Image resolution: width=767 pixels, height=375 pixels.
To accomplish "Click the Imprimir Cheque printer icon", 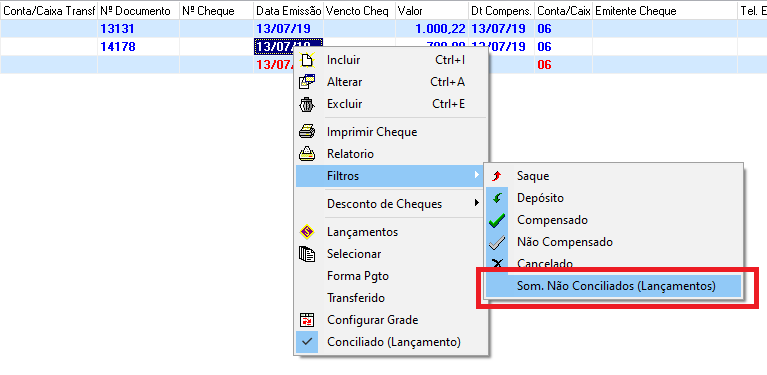I will click(307, 132).
